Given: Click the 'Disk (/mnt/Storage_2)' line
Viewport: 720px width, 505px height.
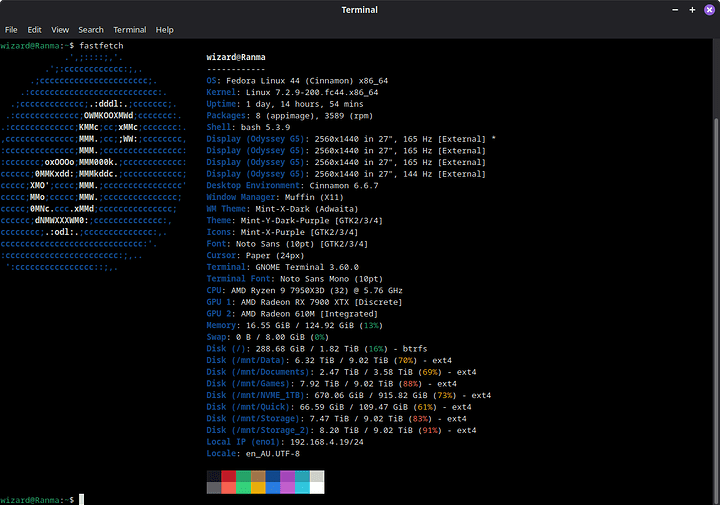Looking at the screenshot, I should pyautogui.click(x=341, y=430).
